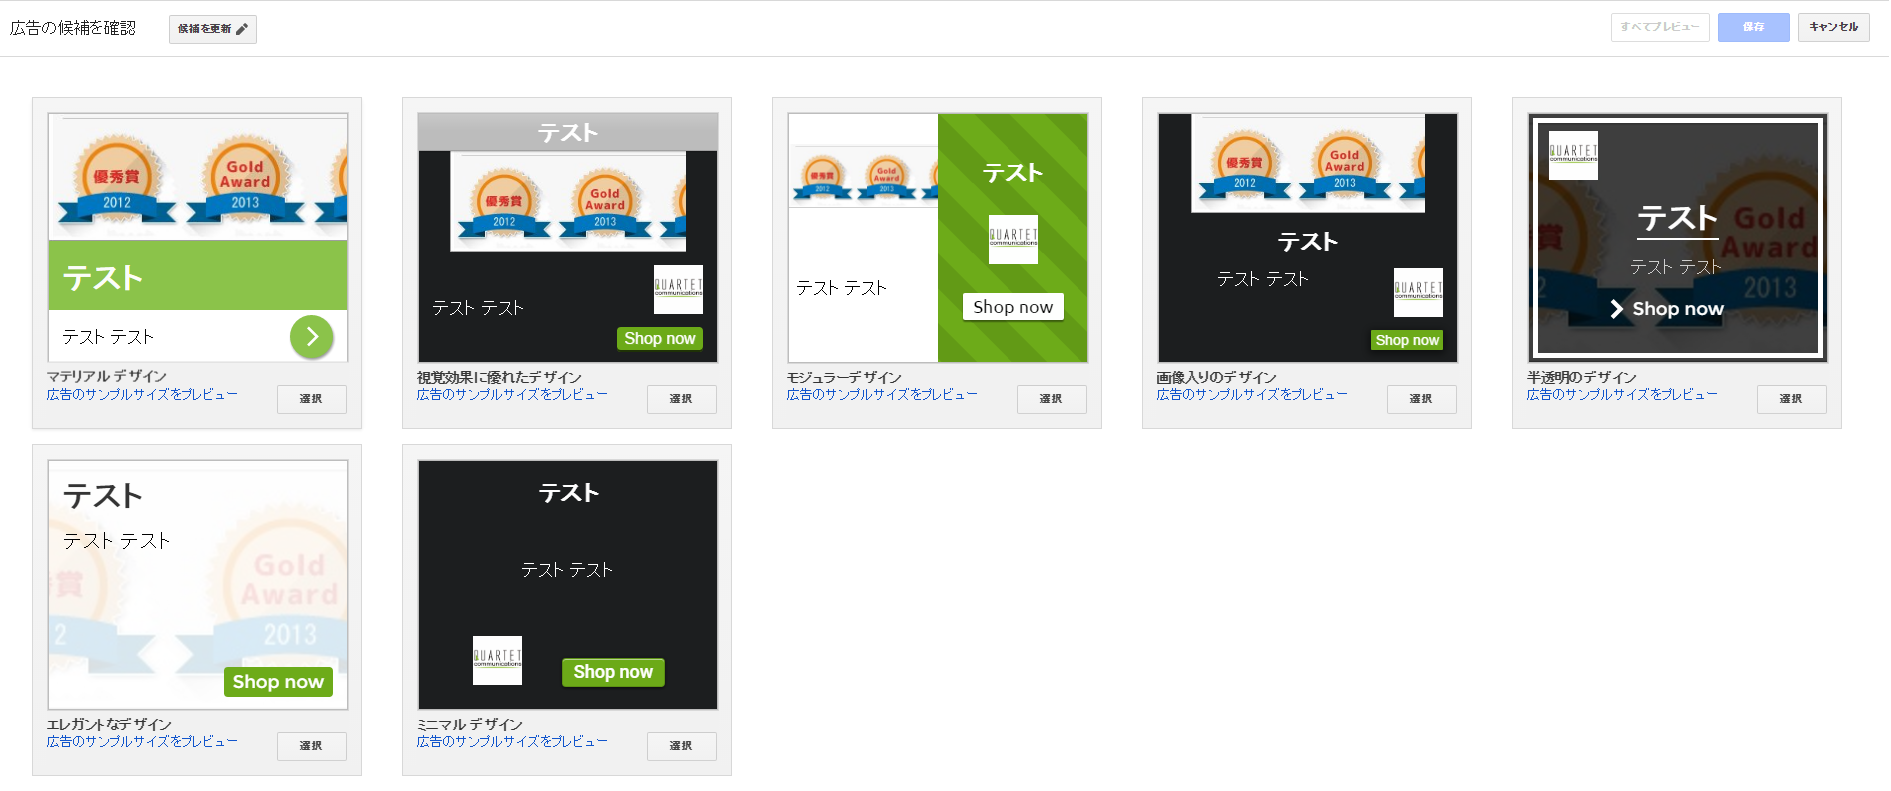Click the エレガントなデザイン ad preview thumbnail
Screen dimensions: 1891x791
tap(198, 585)
